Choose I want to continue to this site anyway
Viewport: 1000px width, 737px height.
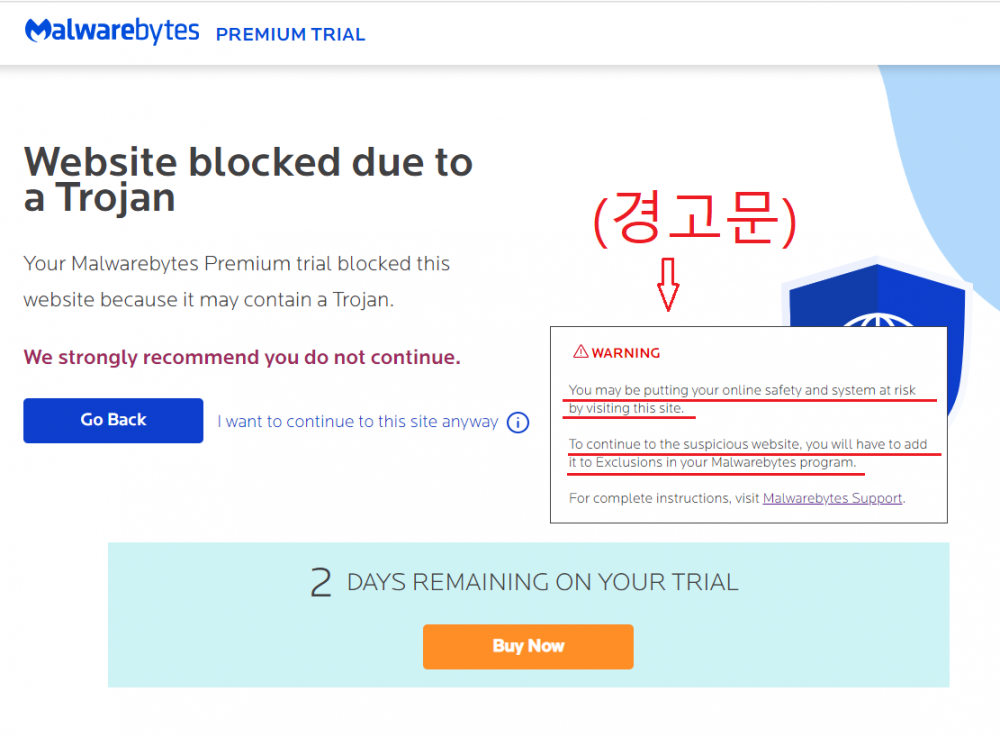pyautogui.click(x=358, y=421)
